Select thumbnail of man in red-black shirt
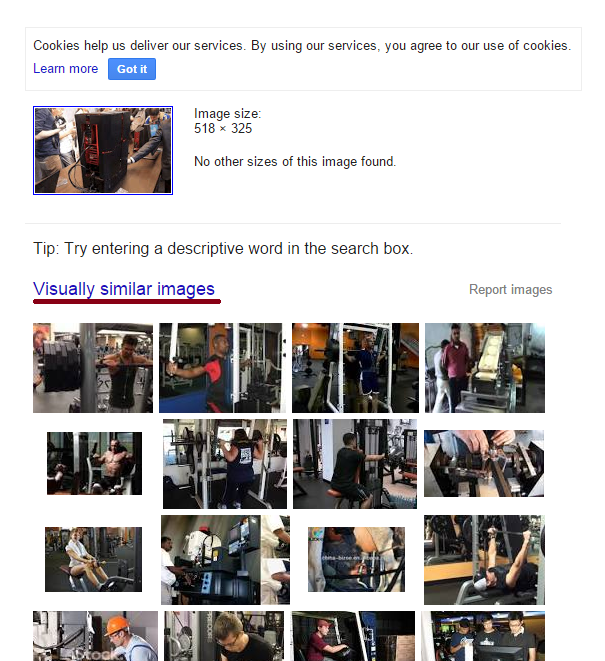Image resolution: width=605 pixels, height=661 pixels. (x=222, y=368)
